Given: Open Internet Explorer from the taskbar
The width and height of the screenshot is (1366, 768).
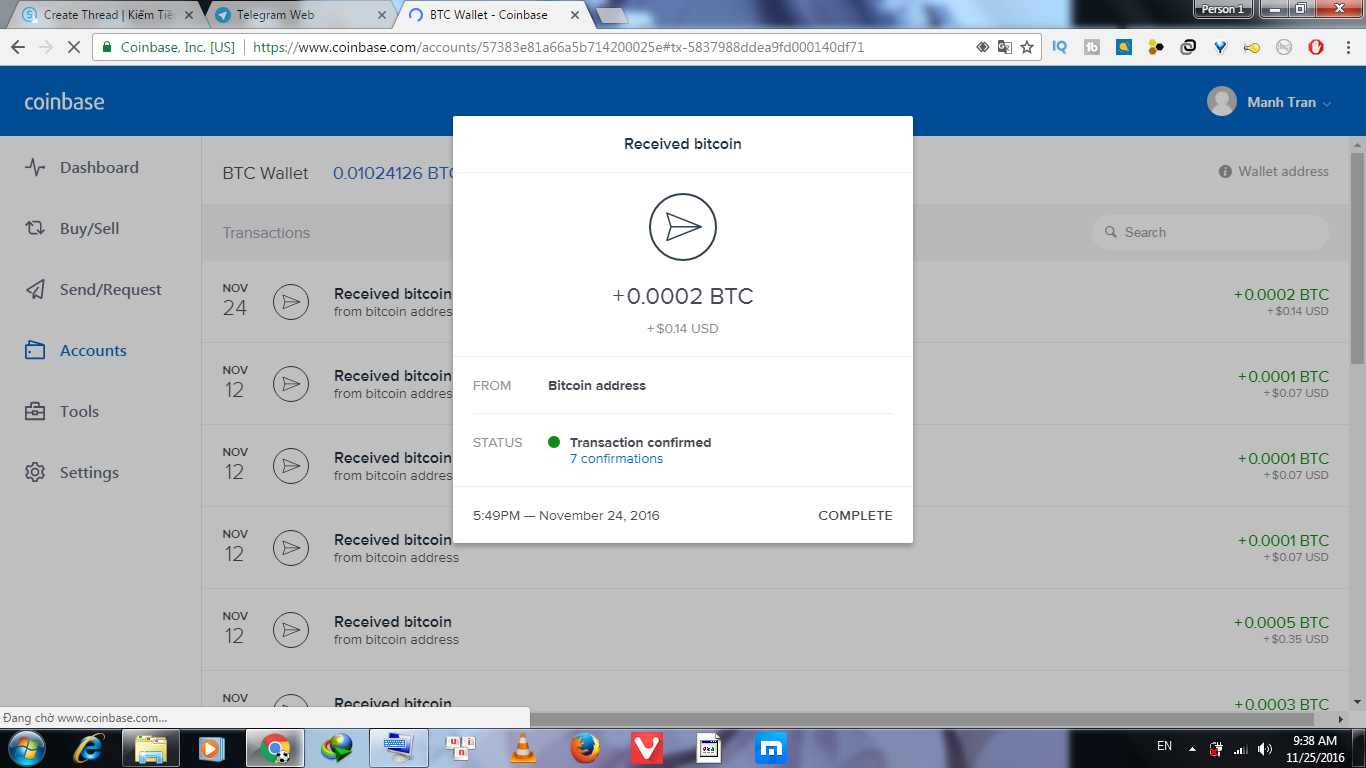Looking at the screenshot, I should coord(88,748).
